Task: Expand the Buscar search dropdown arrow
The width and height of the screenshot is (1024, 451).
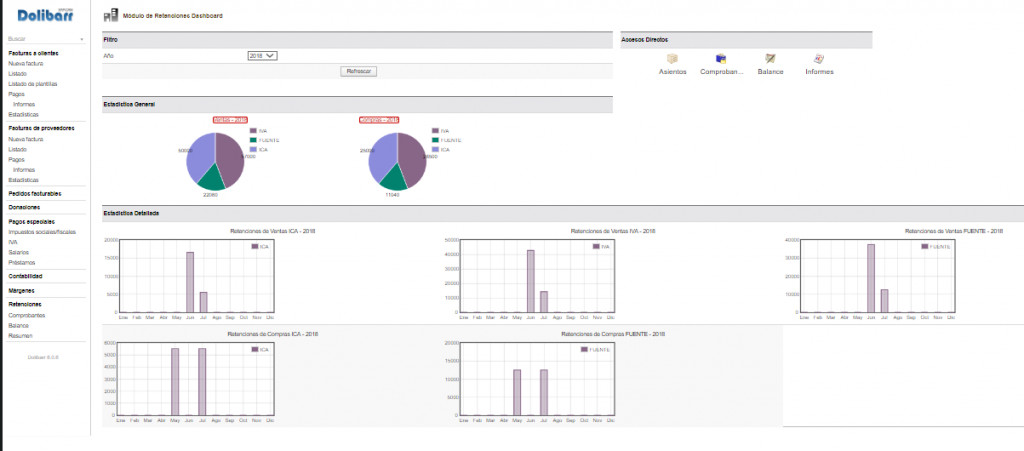Action: pos(82,39)
